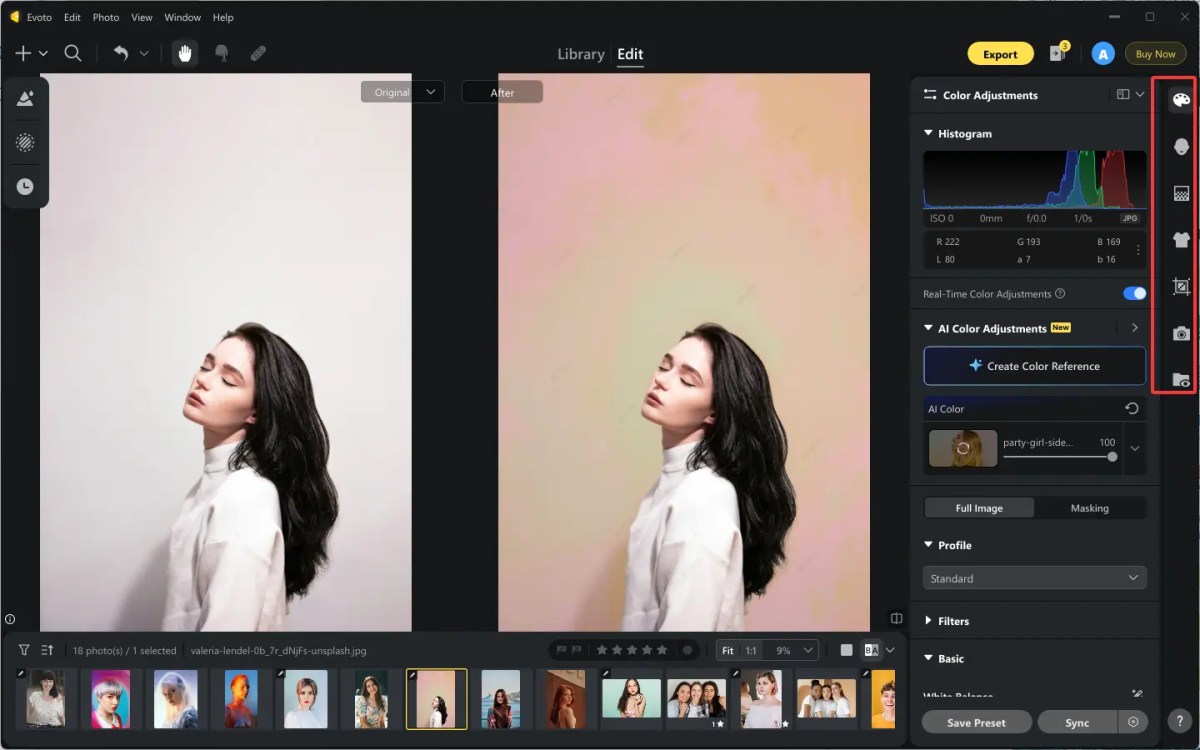Open the clothing adjustment shirt icon
The height and width of the screenshot is (750, 1200).
tap(1180, 240)
